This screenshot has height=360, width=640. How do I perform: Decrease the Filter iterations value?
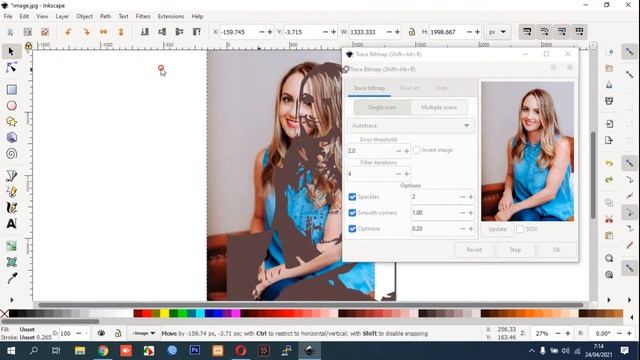(398, 174)
